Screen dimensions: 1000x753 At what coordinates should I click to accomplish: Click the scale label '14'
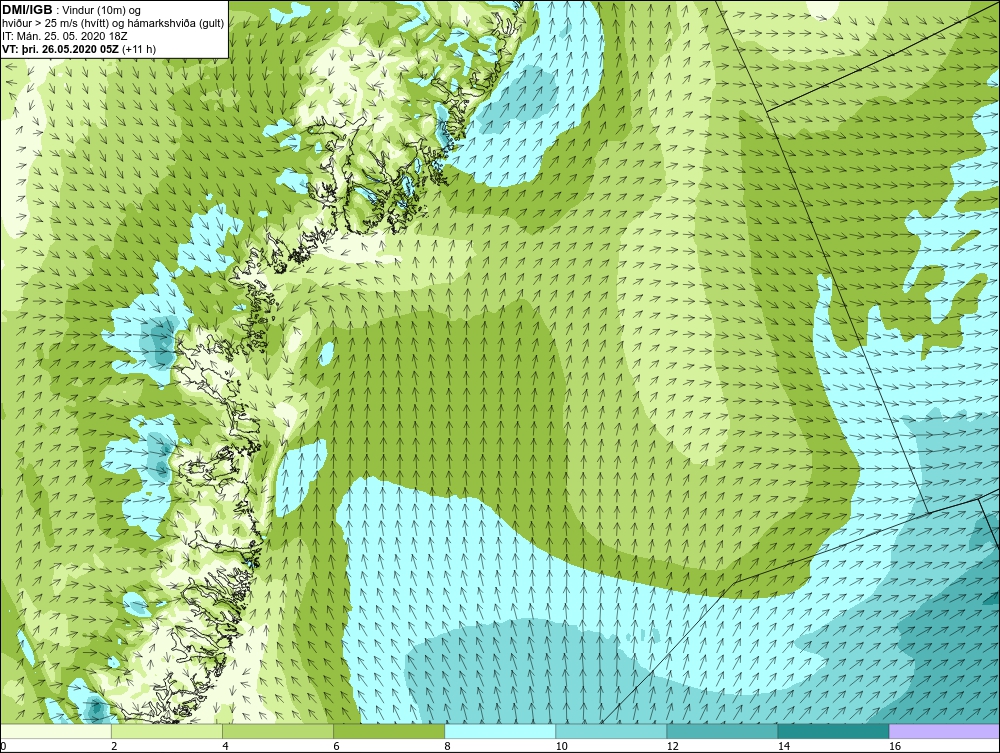pyautogui.click(x=783, y=746)
